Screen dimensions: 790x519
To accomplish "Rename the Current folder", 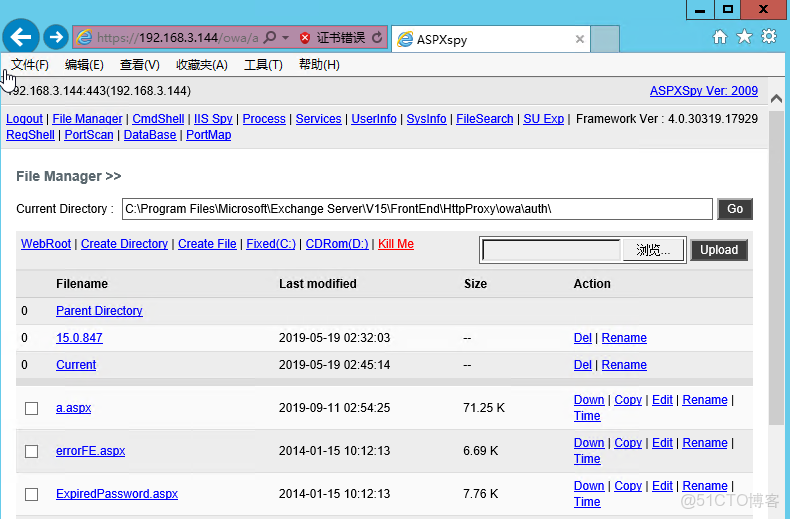I will [624, 365].
